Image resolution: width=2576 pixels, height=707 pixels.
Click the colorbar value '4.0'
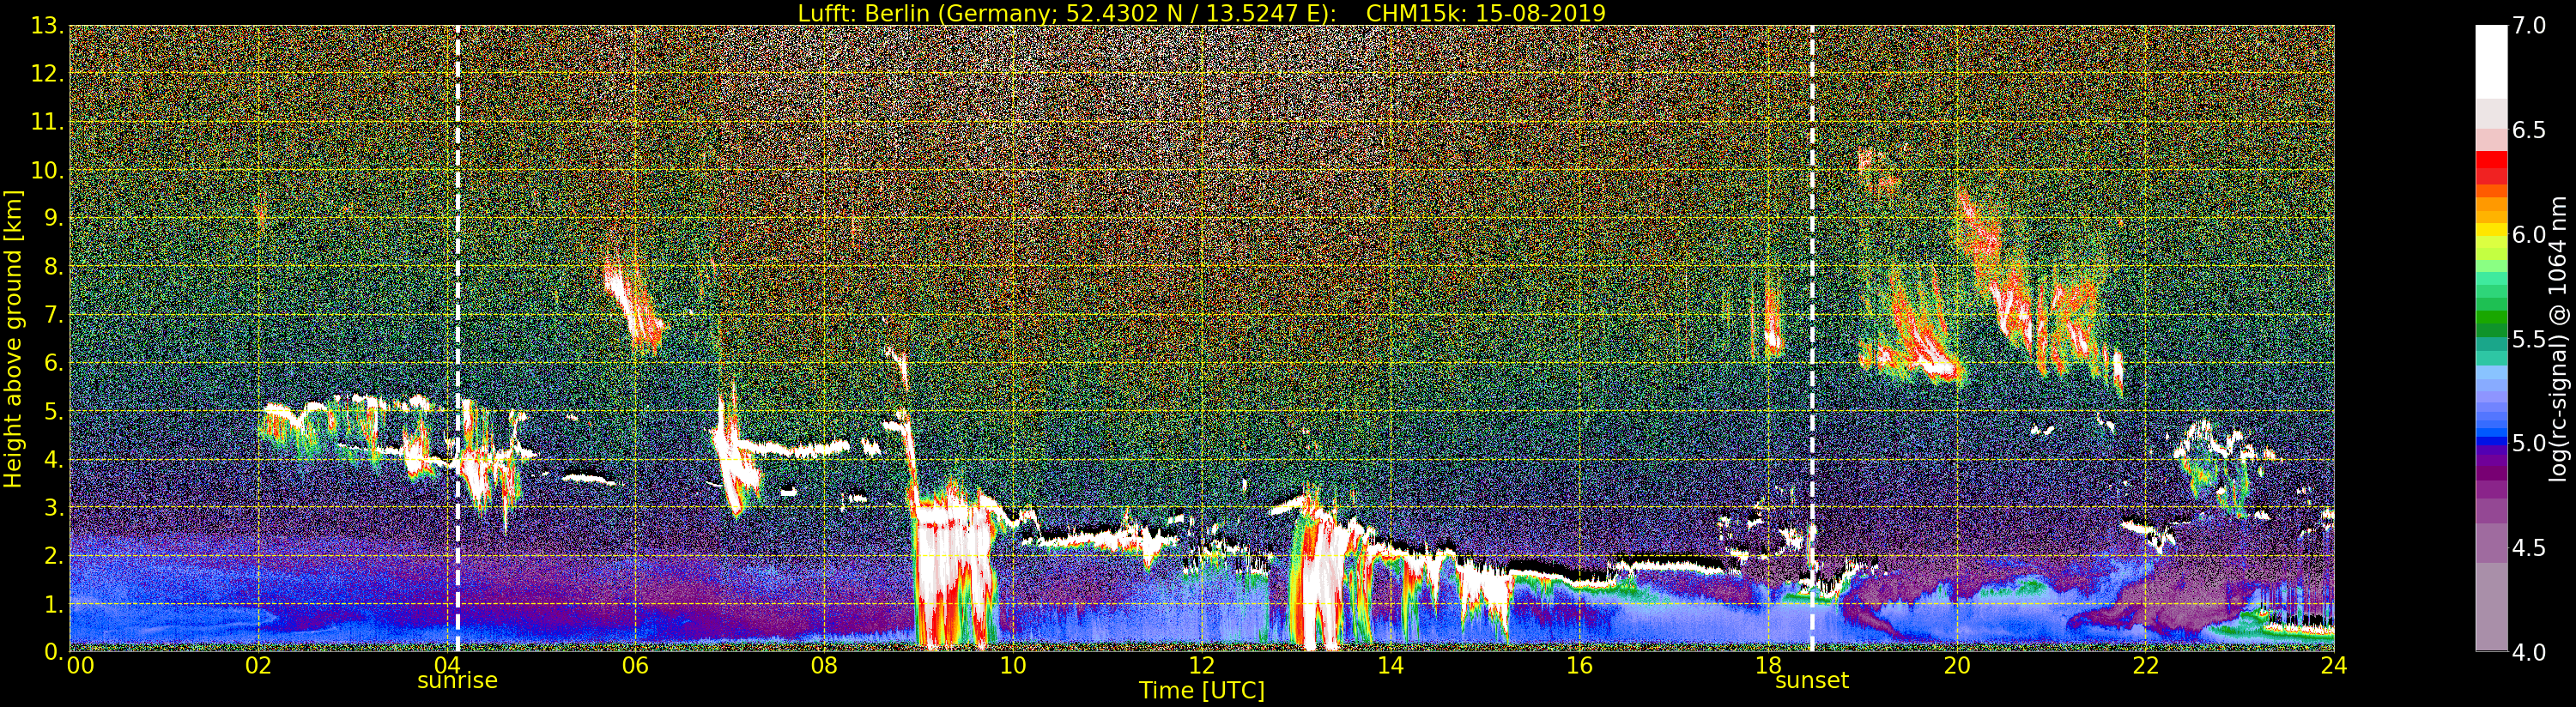pos(2528,652)
